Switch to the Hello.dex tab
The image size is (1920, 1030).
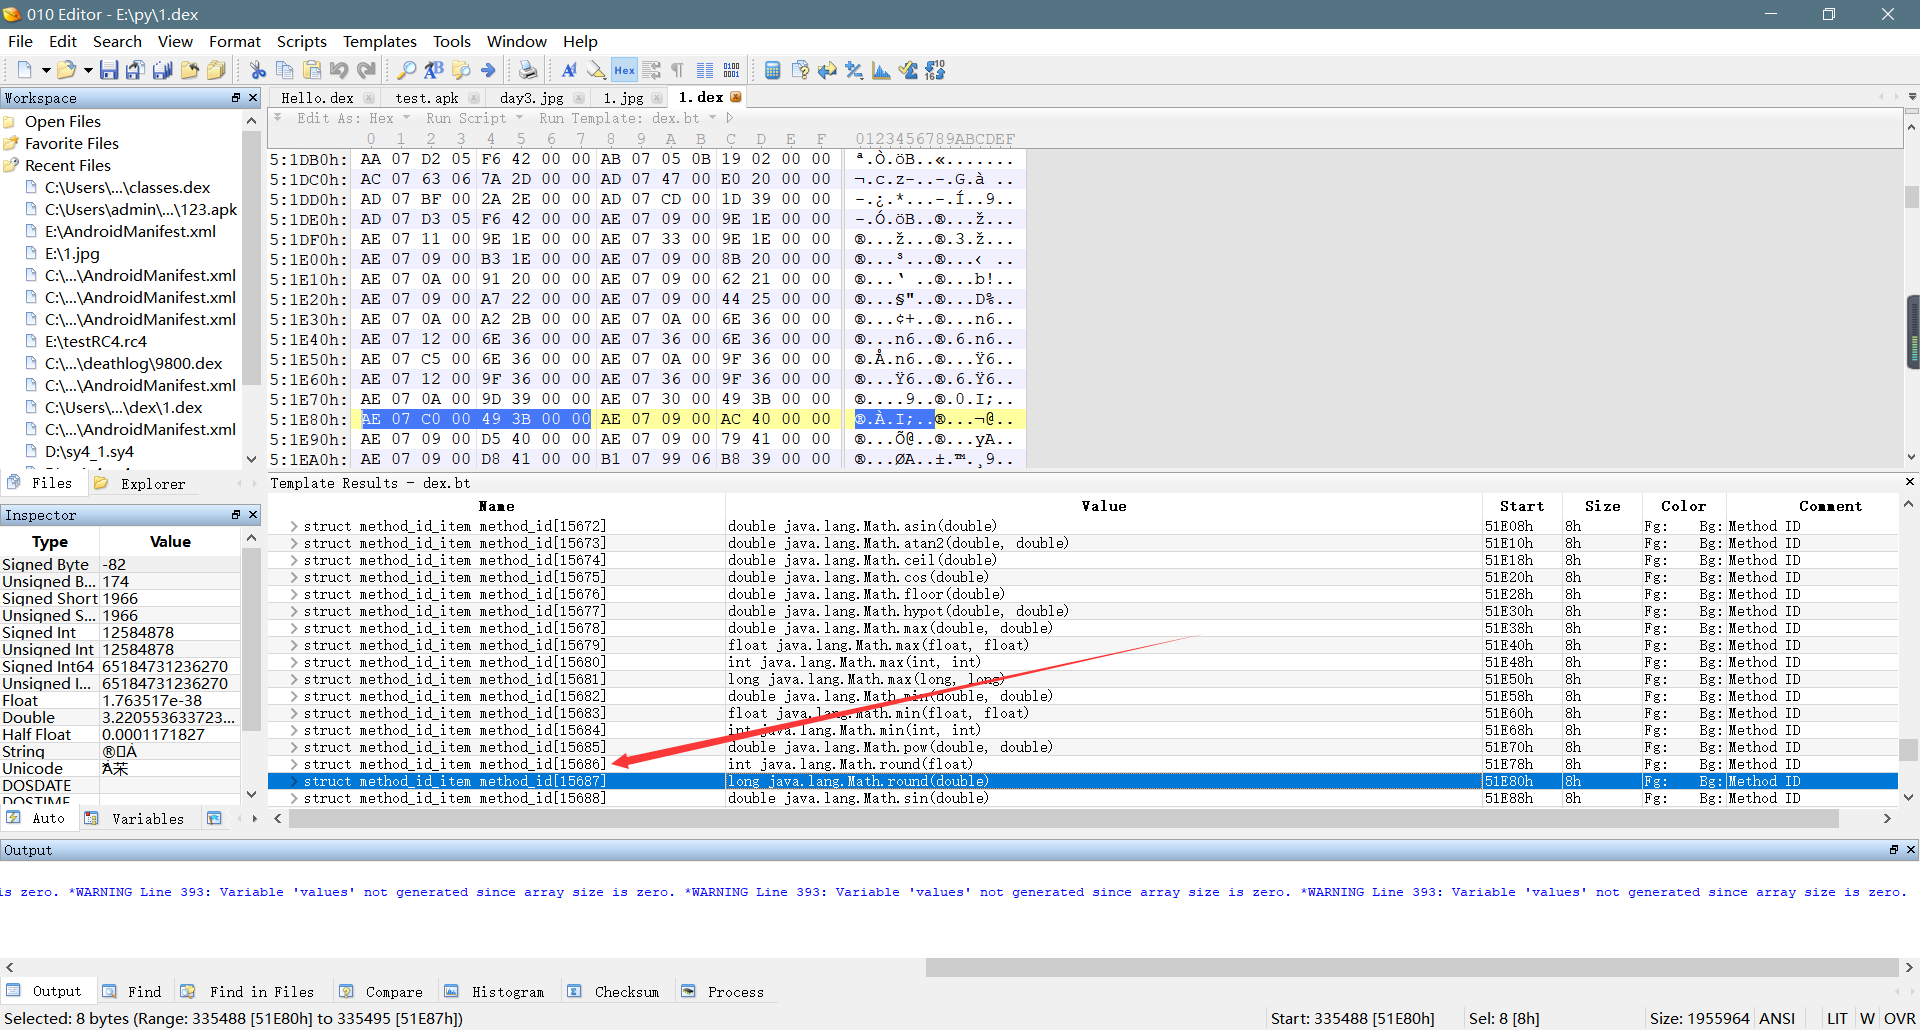click(x=317, y=98)
